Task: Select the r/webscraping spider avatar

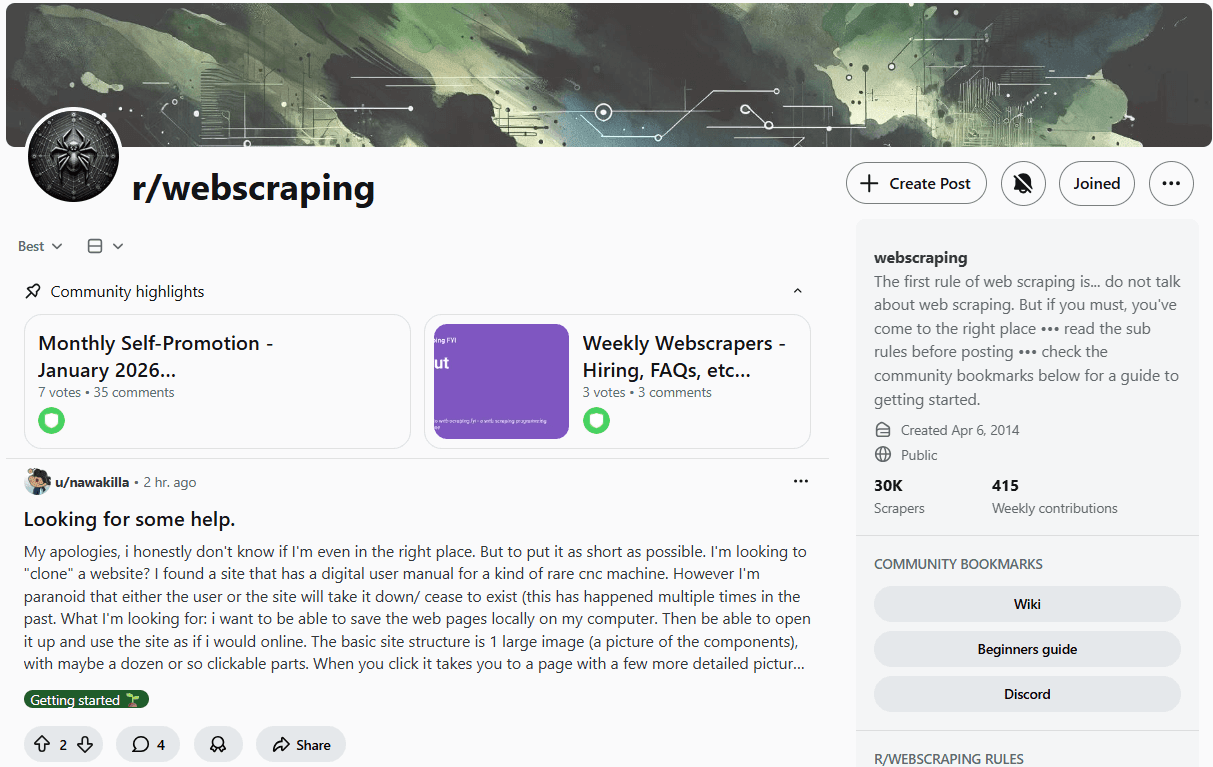Action: pyautogui.click(x=73, y=156)
